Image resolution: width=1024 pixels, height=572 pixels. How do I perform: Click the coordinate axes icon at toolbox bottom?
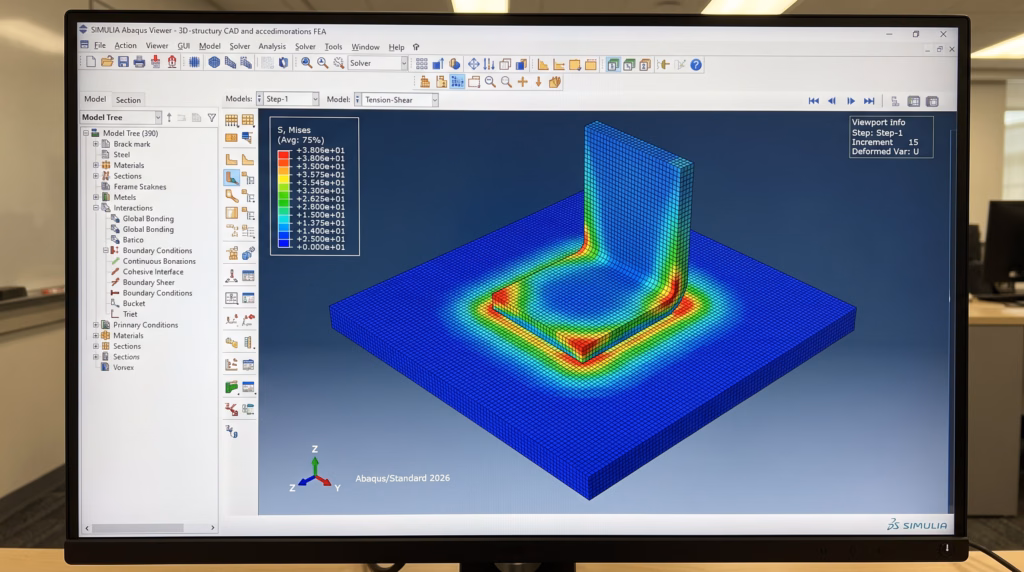(x=232, y=431)
